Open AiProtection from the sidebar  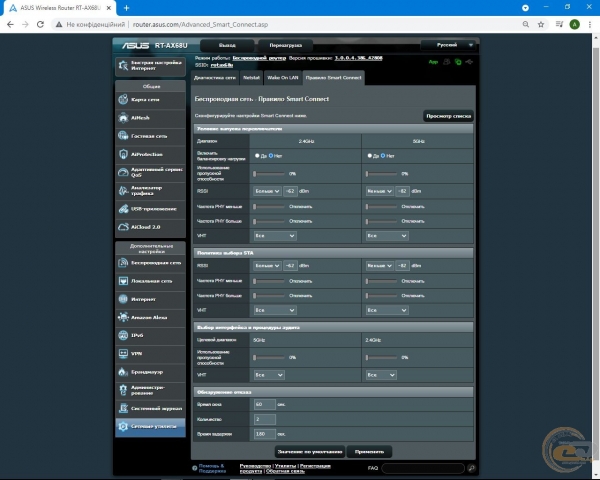point(150,154)
